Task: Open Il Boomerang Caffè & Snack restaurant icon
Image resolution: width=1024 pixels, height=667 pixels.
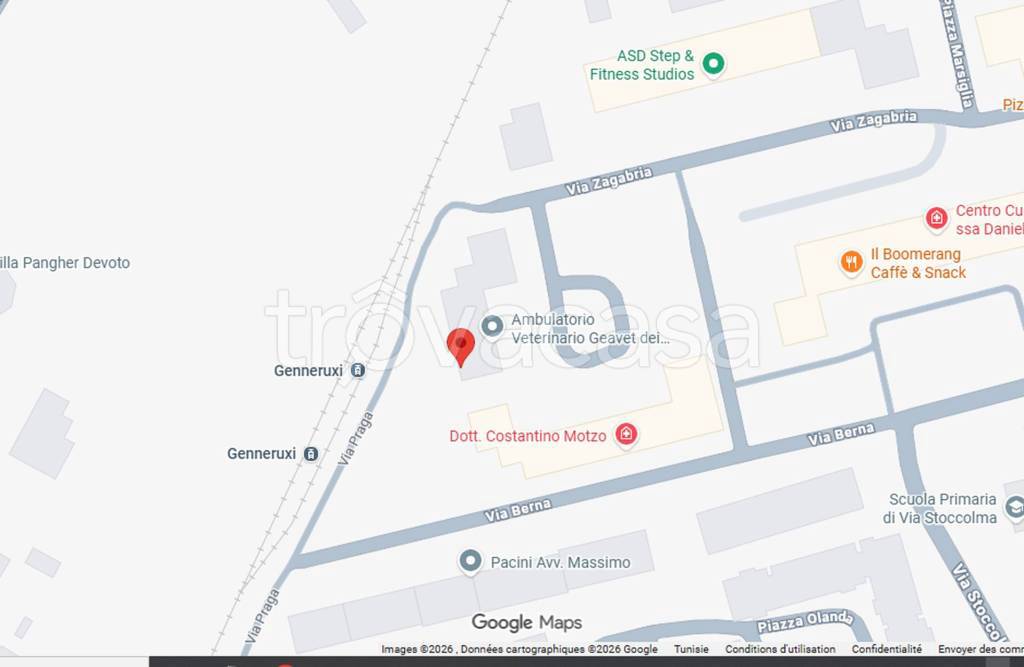Action: [851, 263]
